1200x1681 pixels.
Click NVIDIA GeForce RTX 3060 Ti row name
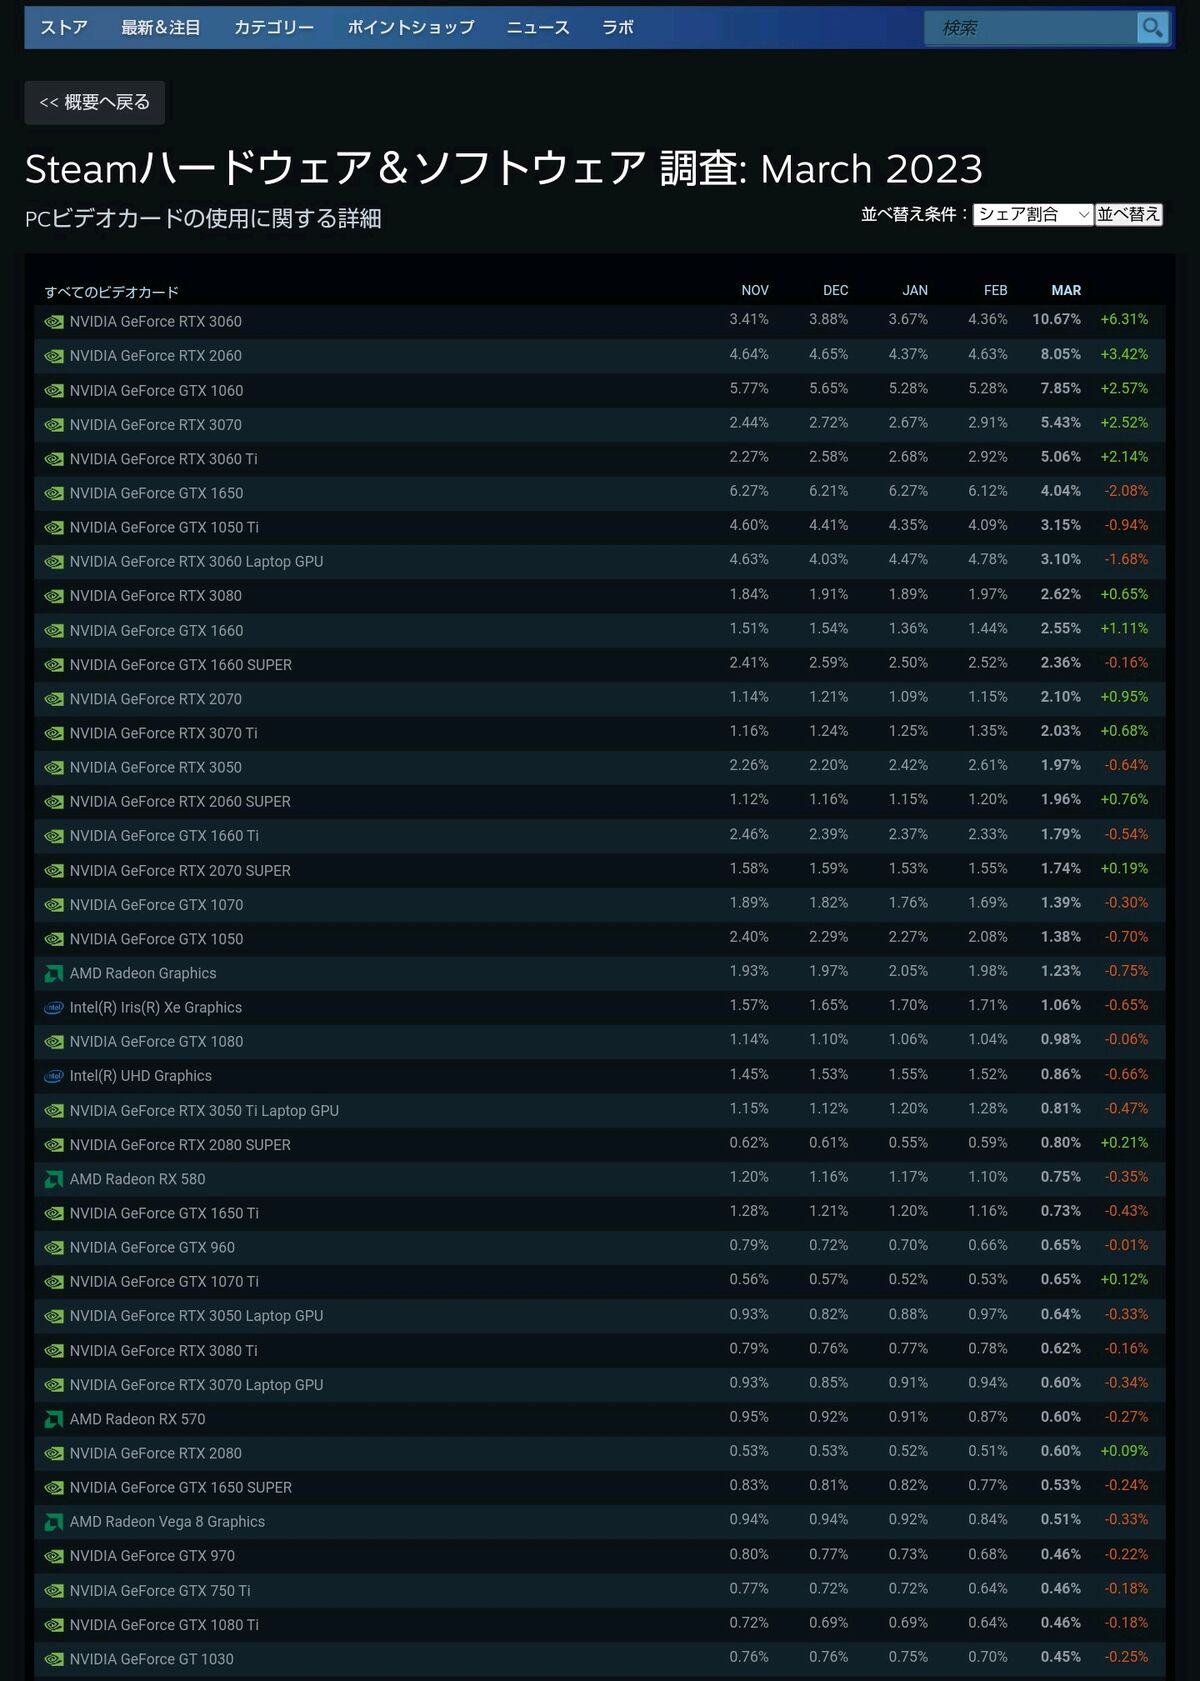click(x=164, y=459)
